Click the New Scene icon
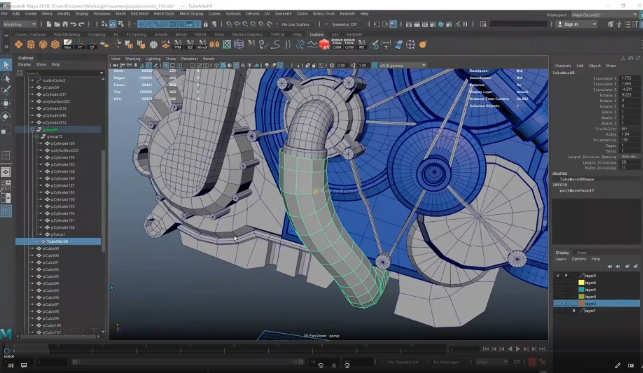The width and height of the screenshot is (643, 373). (49, 24)
